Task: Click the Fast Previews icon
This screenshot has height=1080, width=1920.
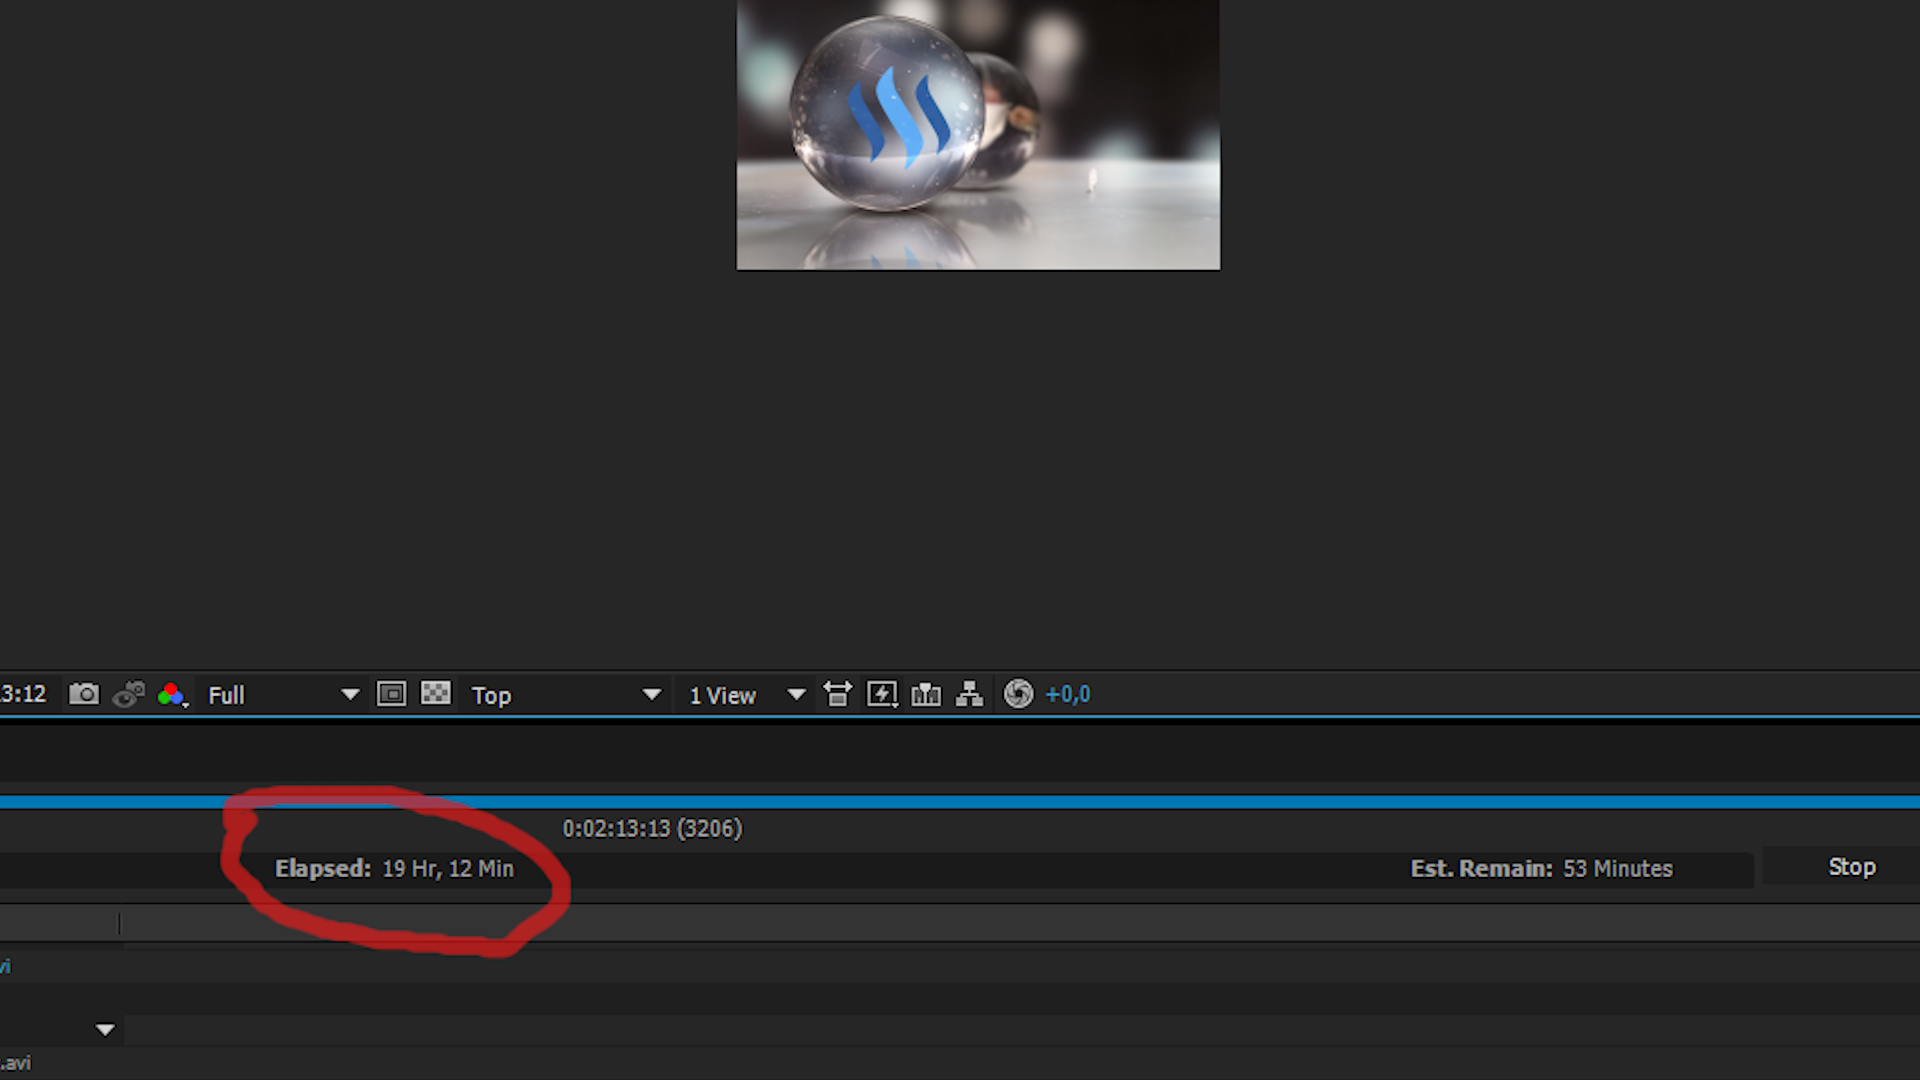Action: tap(882, 694)
